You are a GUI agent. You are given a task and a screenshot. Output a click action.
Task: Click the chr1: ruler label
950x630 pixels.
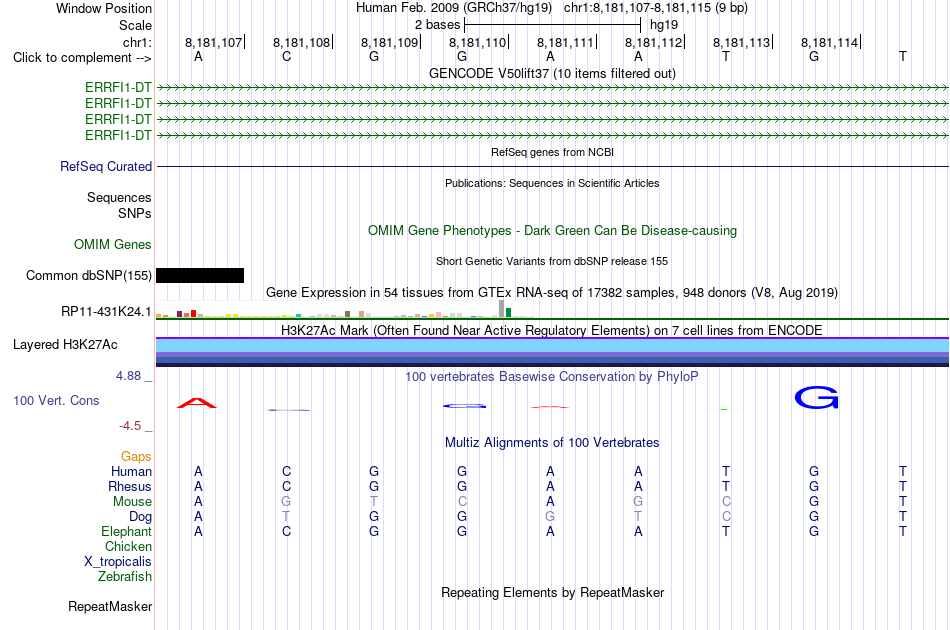click(137, 42)
